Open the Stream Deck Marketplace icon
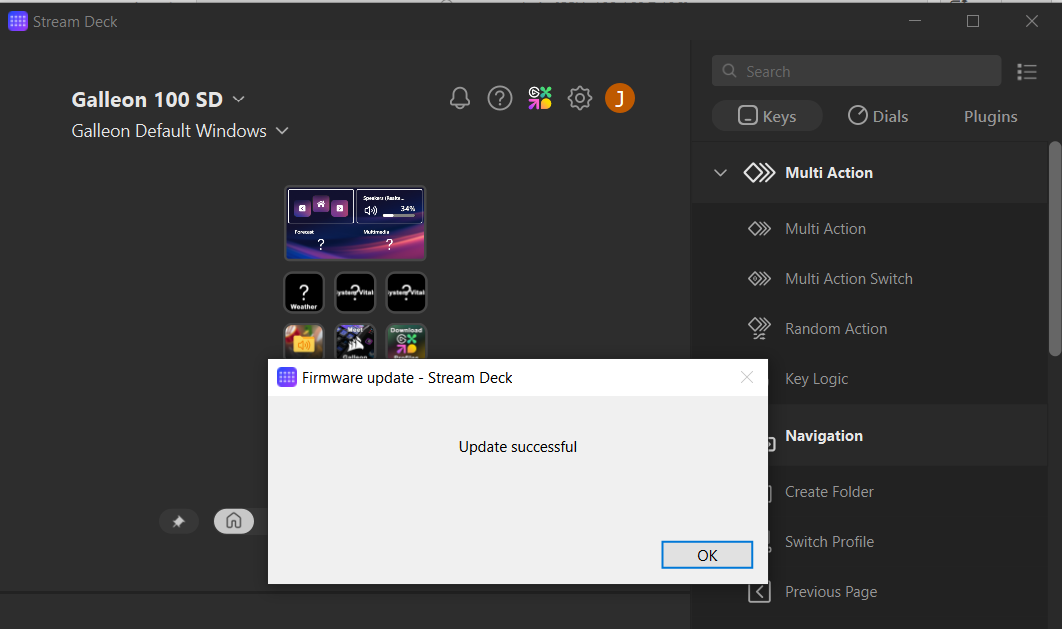The width and height of the screenshot is (1062, 629). [x=540, y=98]
